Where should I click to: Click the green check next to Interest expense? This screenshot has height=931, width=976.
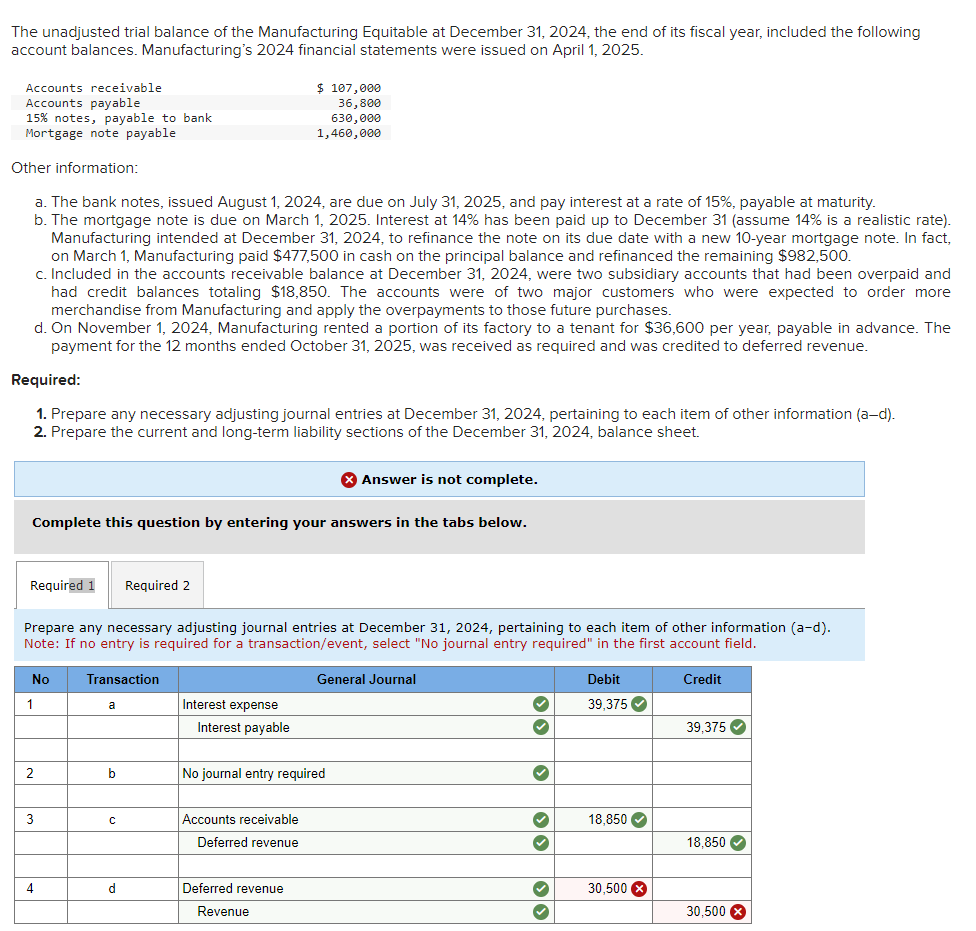coord(541,704)
